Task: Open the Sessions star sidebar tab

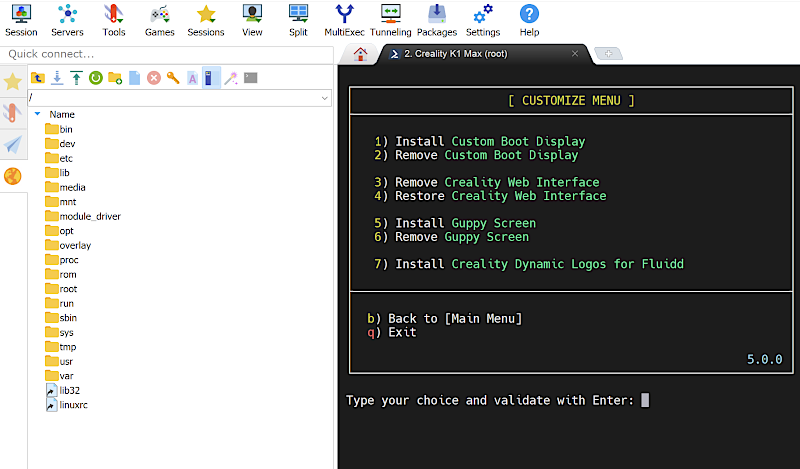Action: tap(13, 81)
